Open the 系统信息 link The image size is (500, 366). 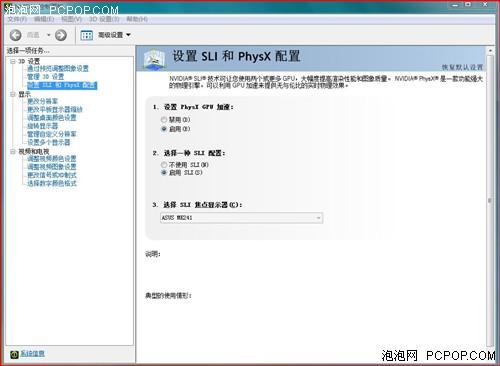(x=32, y=354)
